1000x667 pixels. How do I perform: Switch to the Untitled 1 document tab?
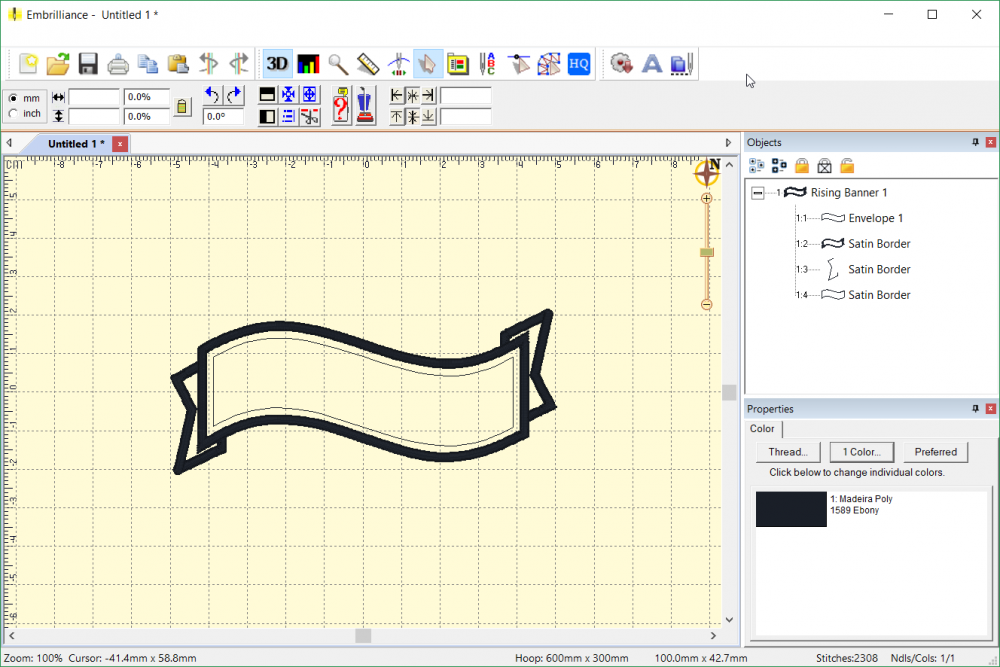pos(76,144)
